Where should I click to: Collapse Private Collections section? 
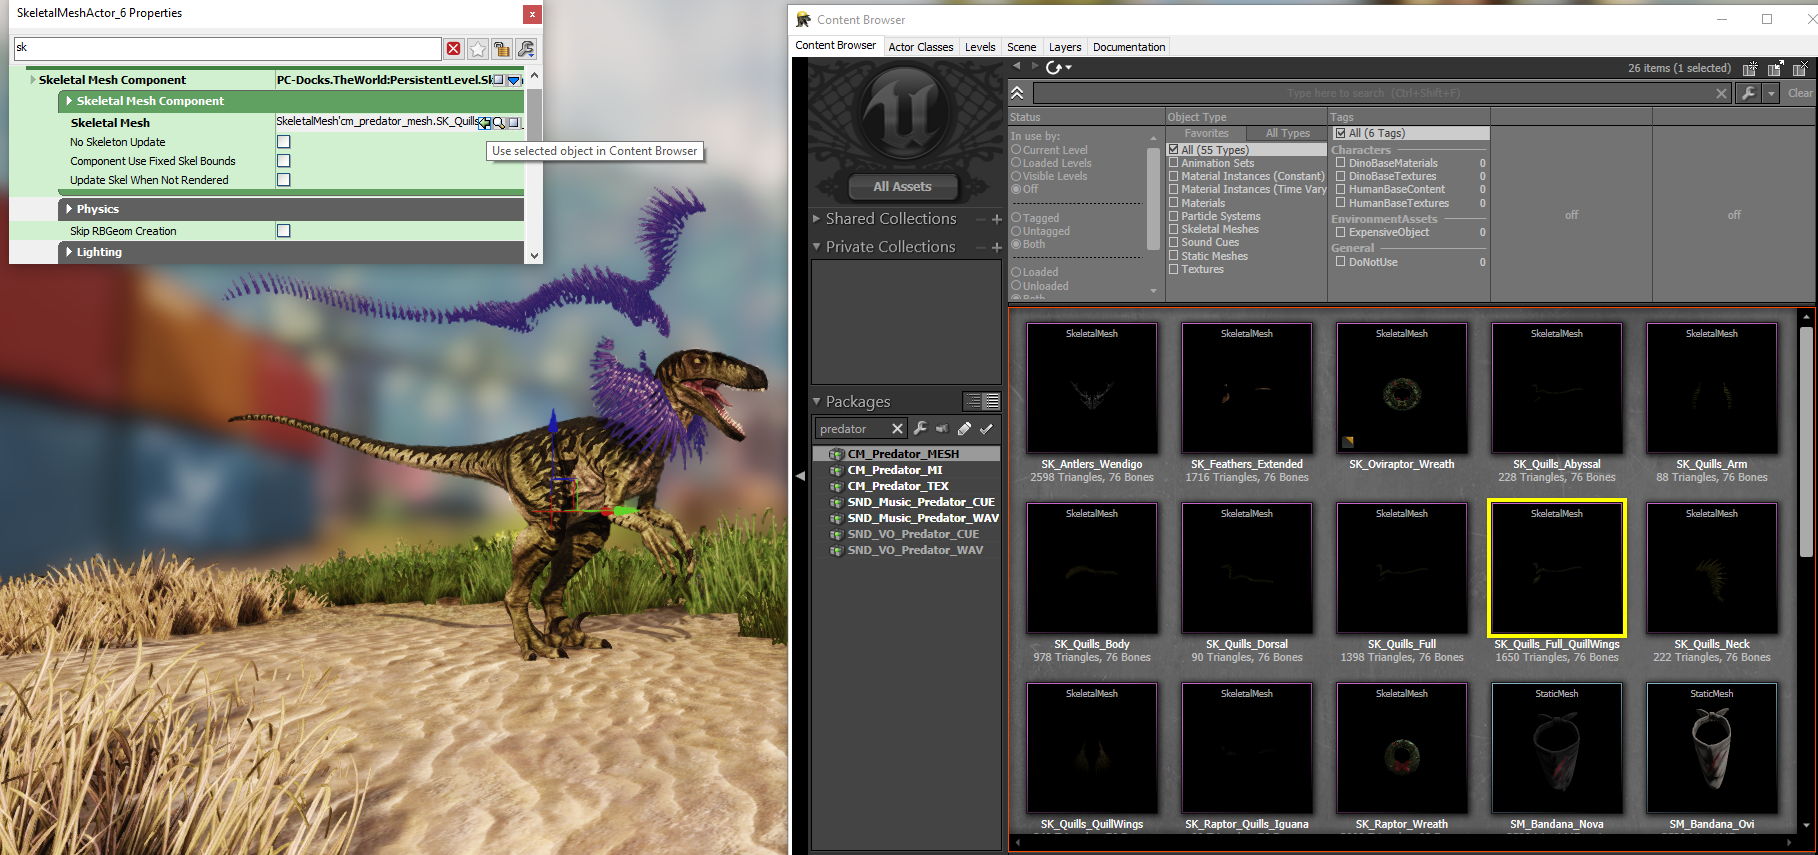pos(817,246)
